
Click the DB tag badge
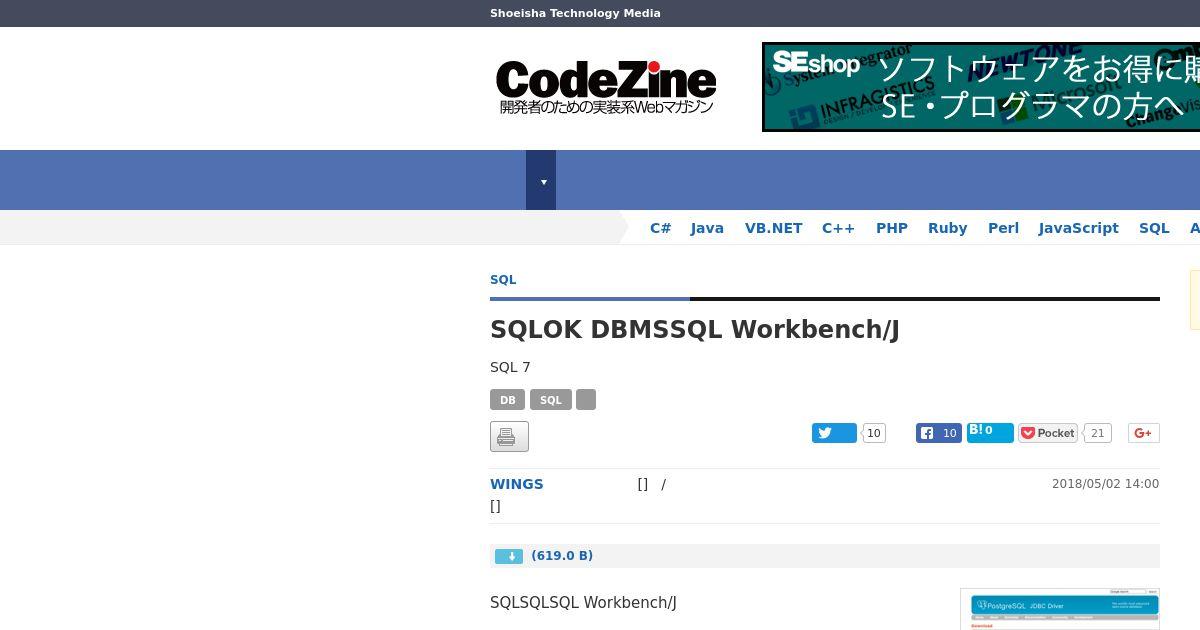(x=507, y=400)
